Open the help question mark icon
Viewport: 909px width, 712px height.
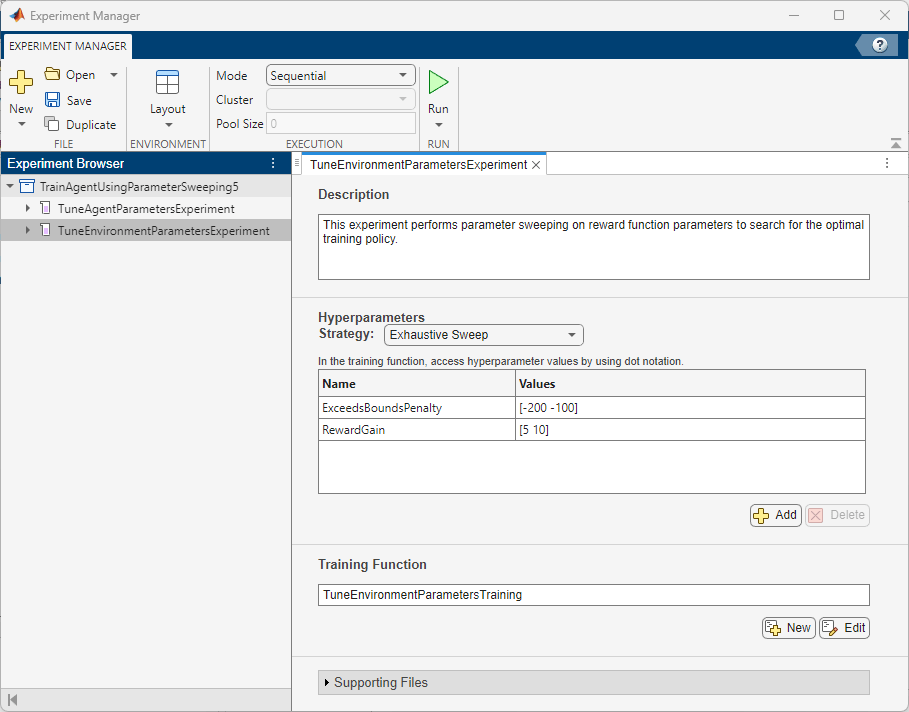tap(879, 45)
